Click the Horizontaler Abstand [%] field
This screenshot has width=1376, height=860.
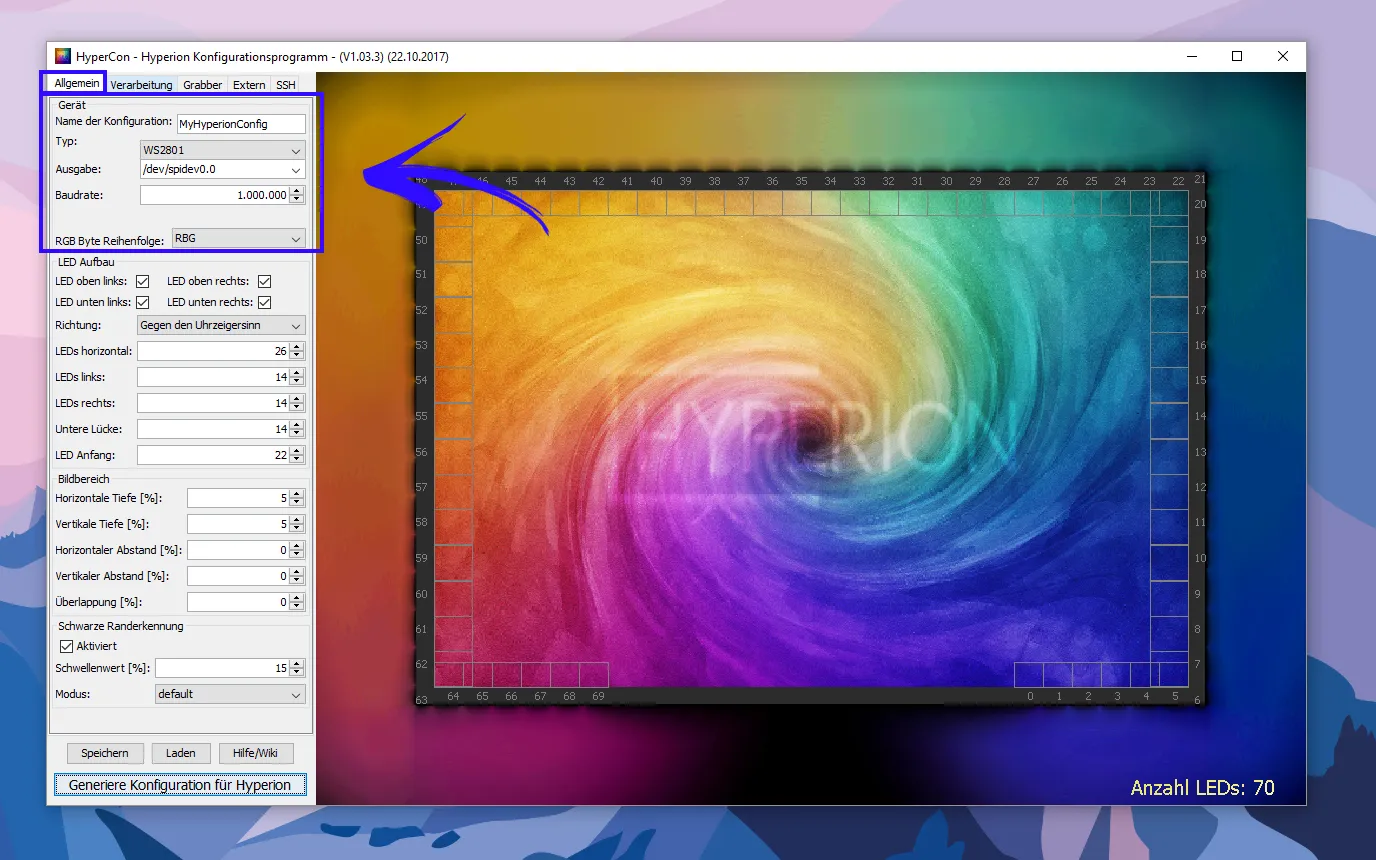coord(238,550)
